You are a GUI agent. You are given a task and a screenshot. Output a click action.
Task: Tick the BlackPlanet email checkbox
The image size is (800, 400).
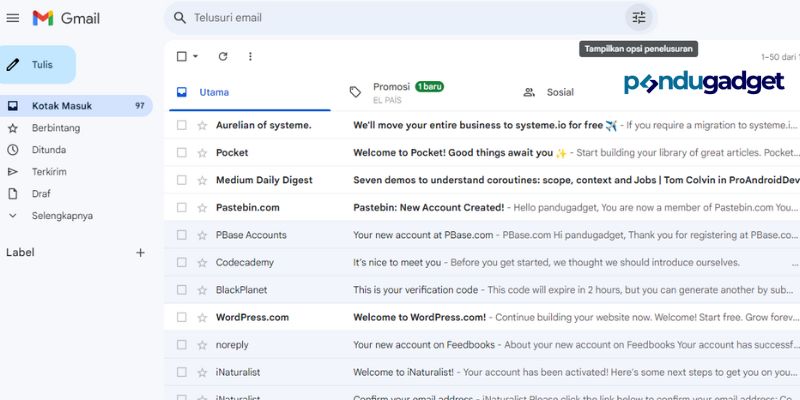pyautogui.click(x=182, y=290)
